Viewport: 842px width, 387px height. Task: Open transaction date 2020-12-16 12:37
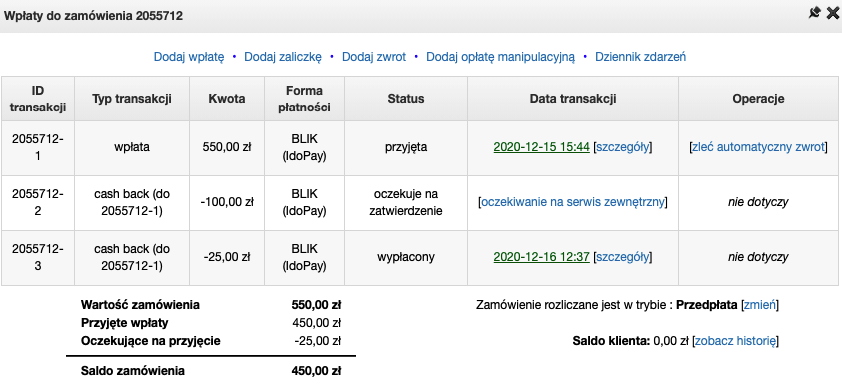click(541, 257)
